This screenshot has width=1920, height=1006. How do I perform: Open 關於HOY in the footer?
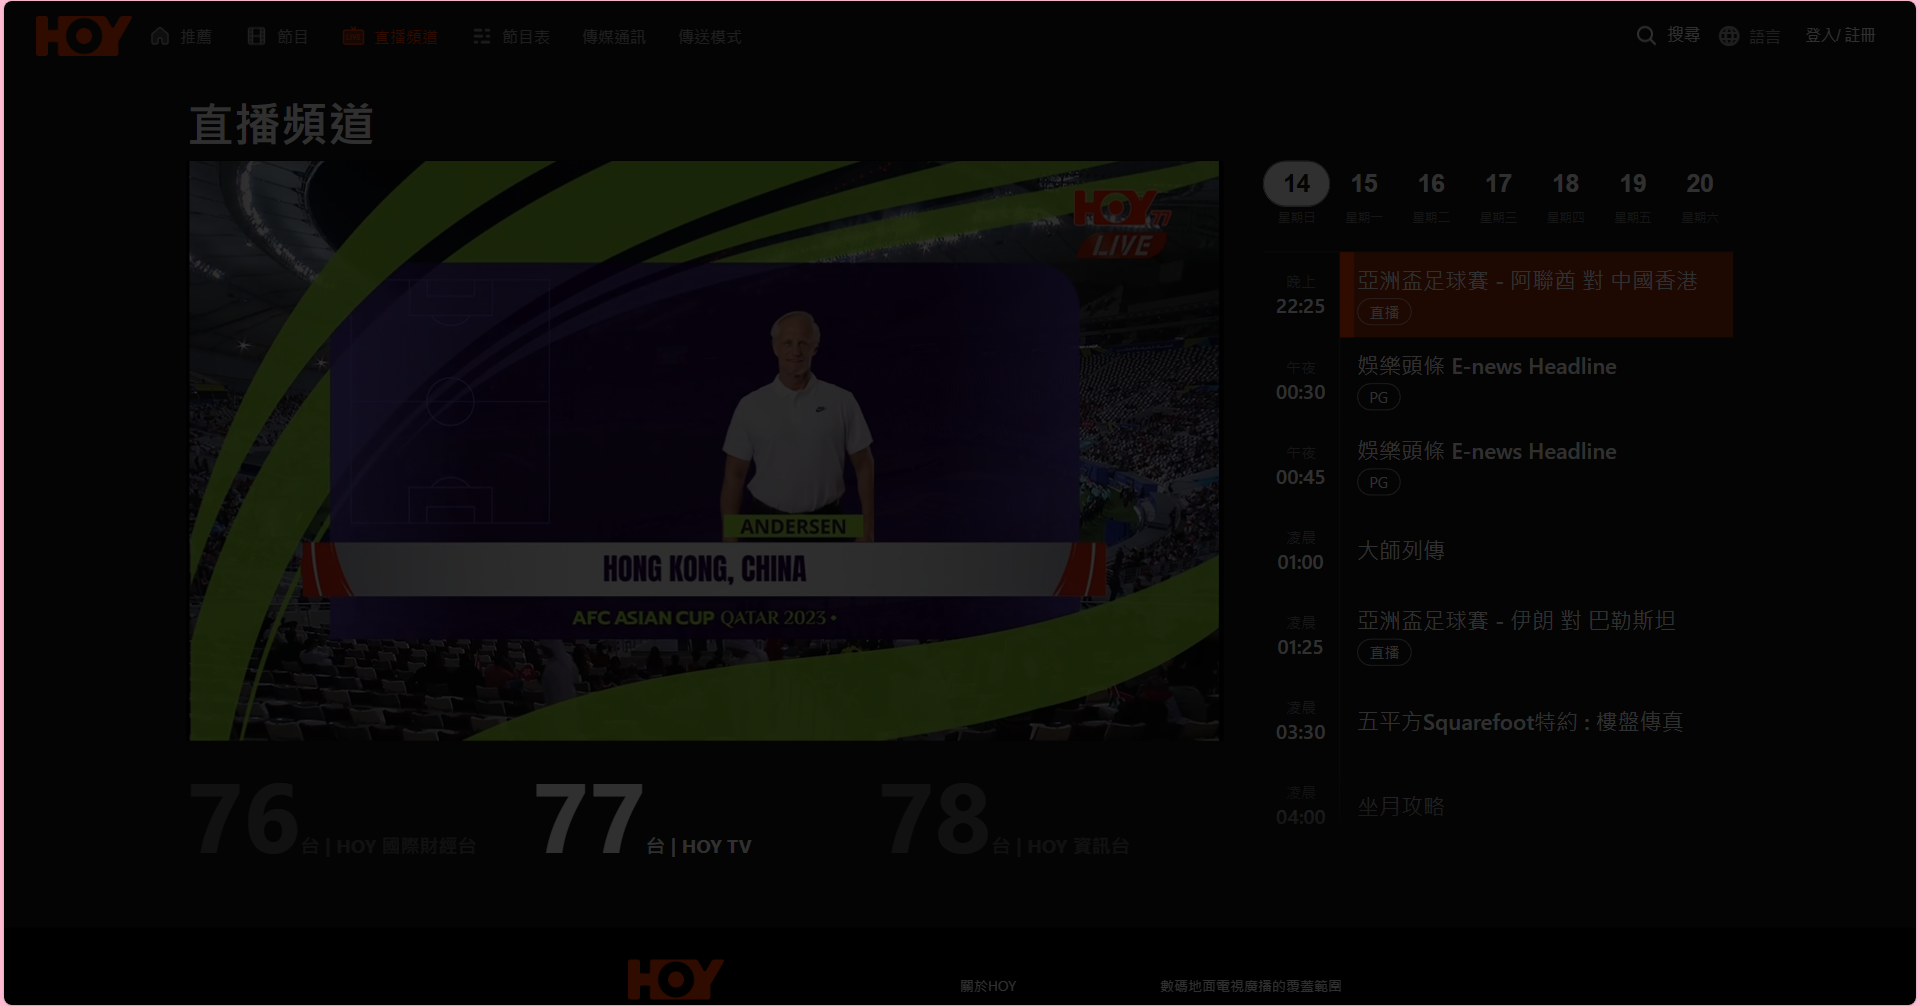[x=990, y=986]
